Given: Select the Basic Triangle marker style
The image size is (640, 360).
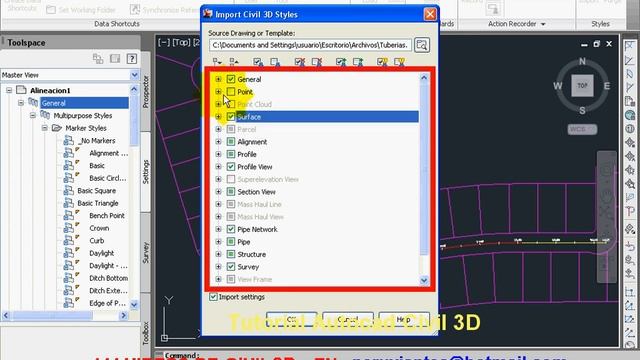Looking at the screenshot, I should 98,203.
